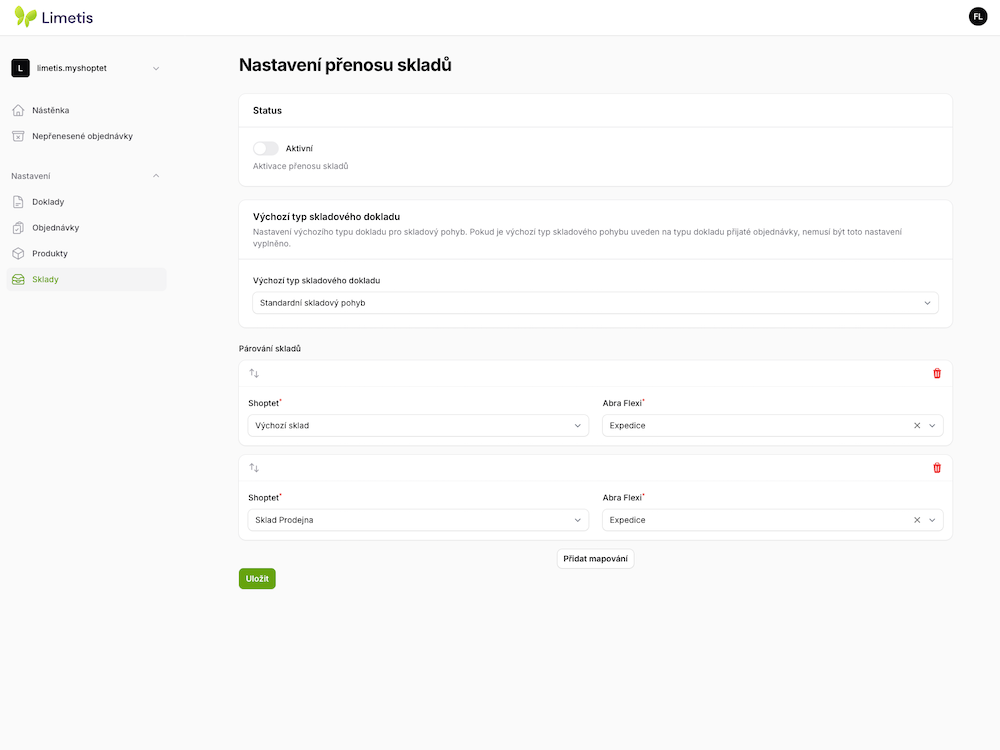The width and height of the screenshot is (1000, 750).
Task: Click reorder arrows on Sklad Prodejna mapping
Action: (x=254, y=467)
